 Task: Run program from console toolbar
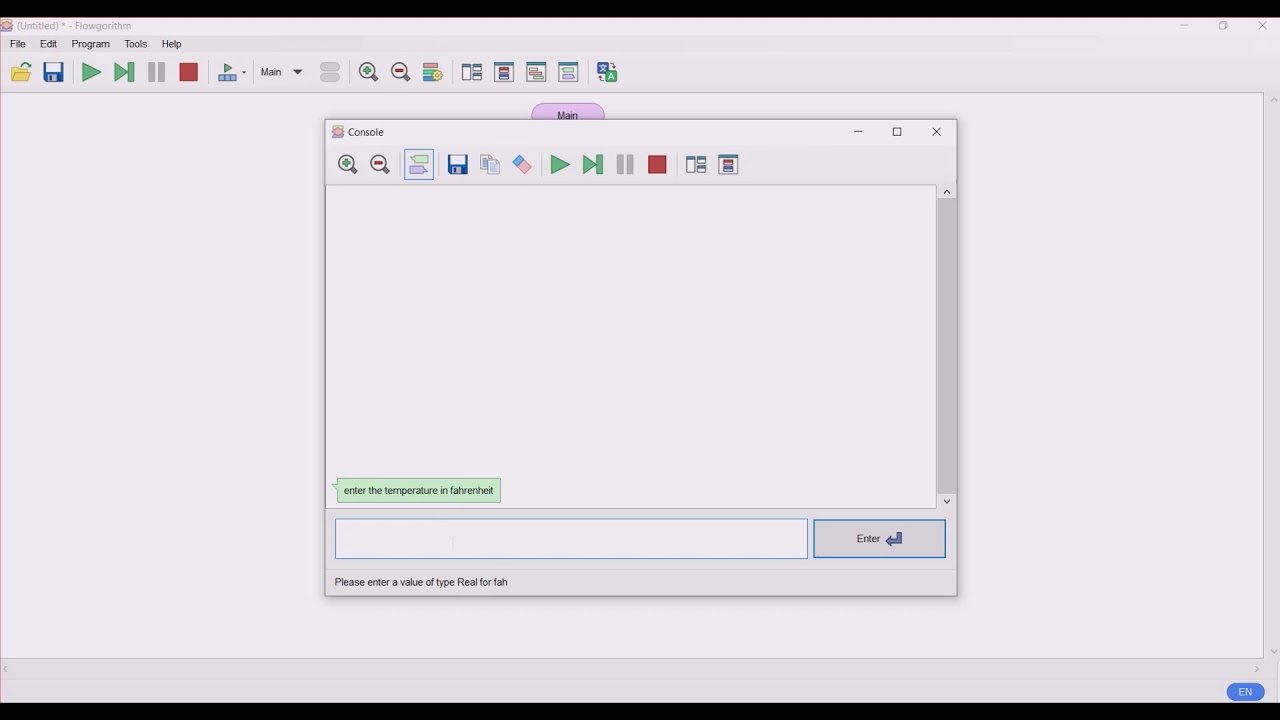[560, 165]
